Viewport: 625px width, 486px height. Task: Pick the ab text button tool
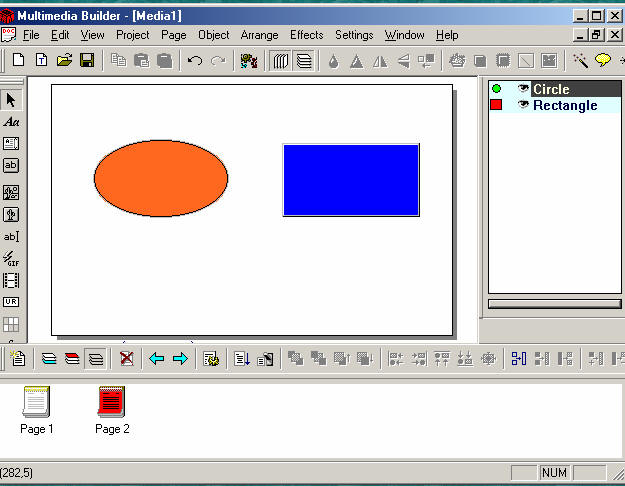11,165
